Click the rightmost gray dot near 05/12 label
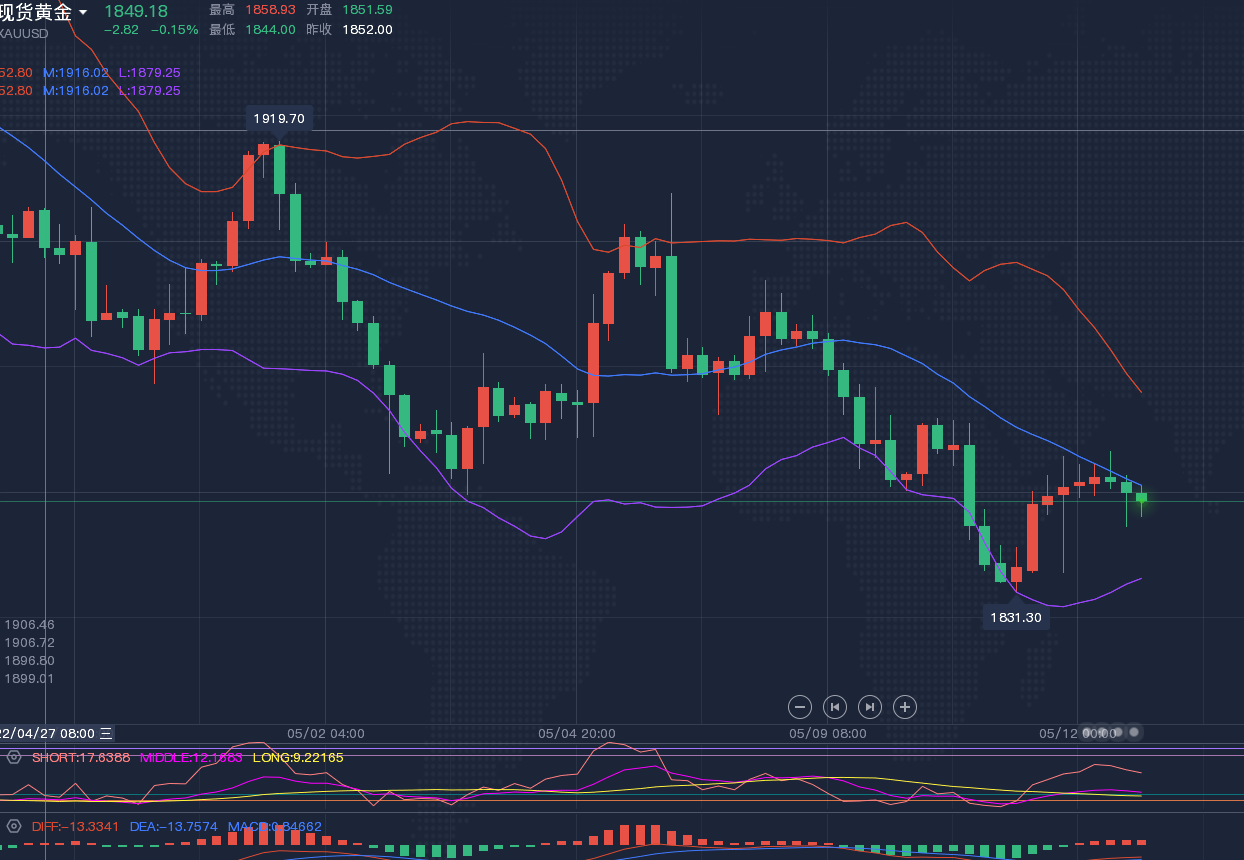The height and width of the screenshot is (860, 1244). (x=1134, y=732)
